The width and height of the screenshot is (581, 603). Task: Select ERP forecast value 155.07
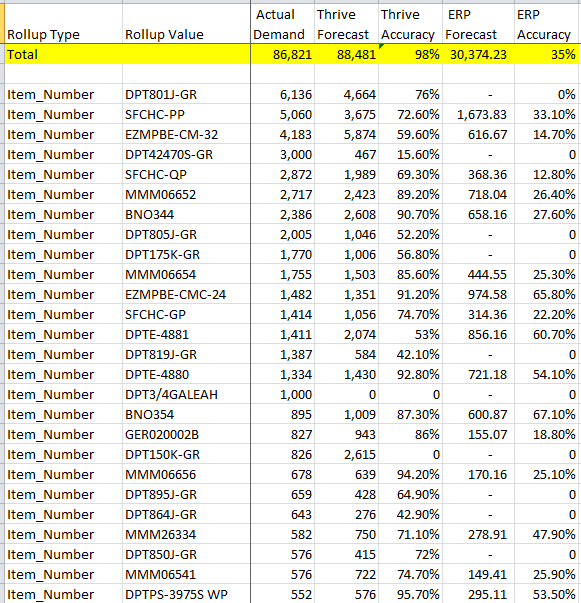tap(478, 434)
